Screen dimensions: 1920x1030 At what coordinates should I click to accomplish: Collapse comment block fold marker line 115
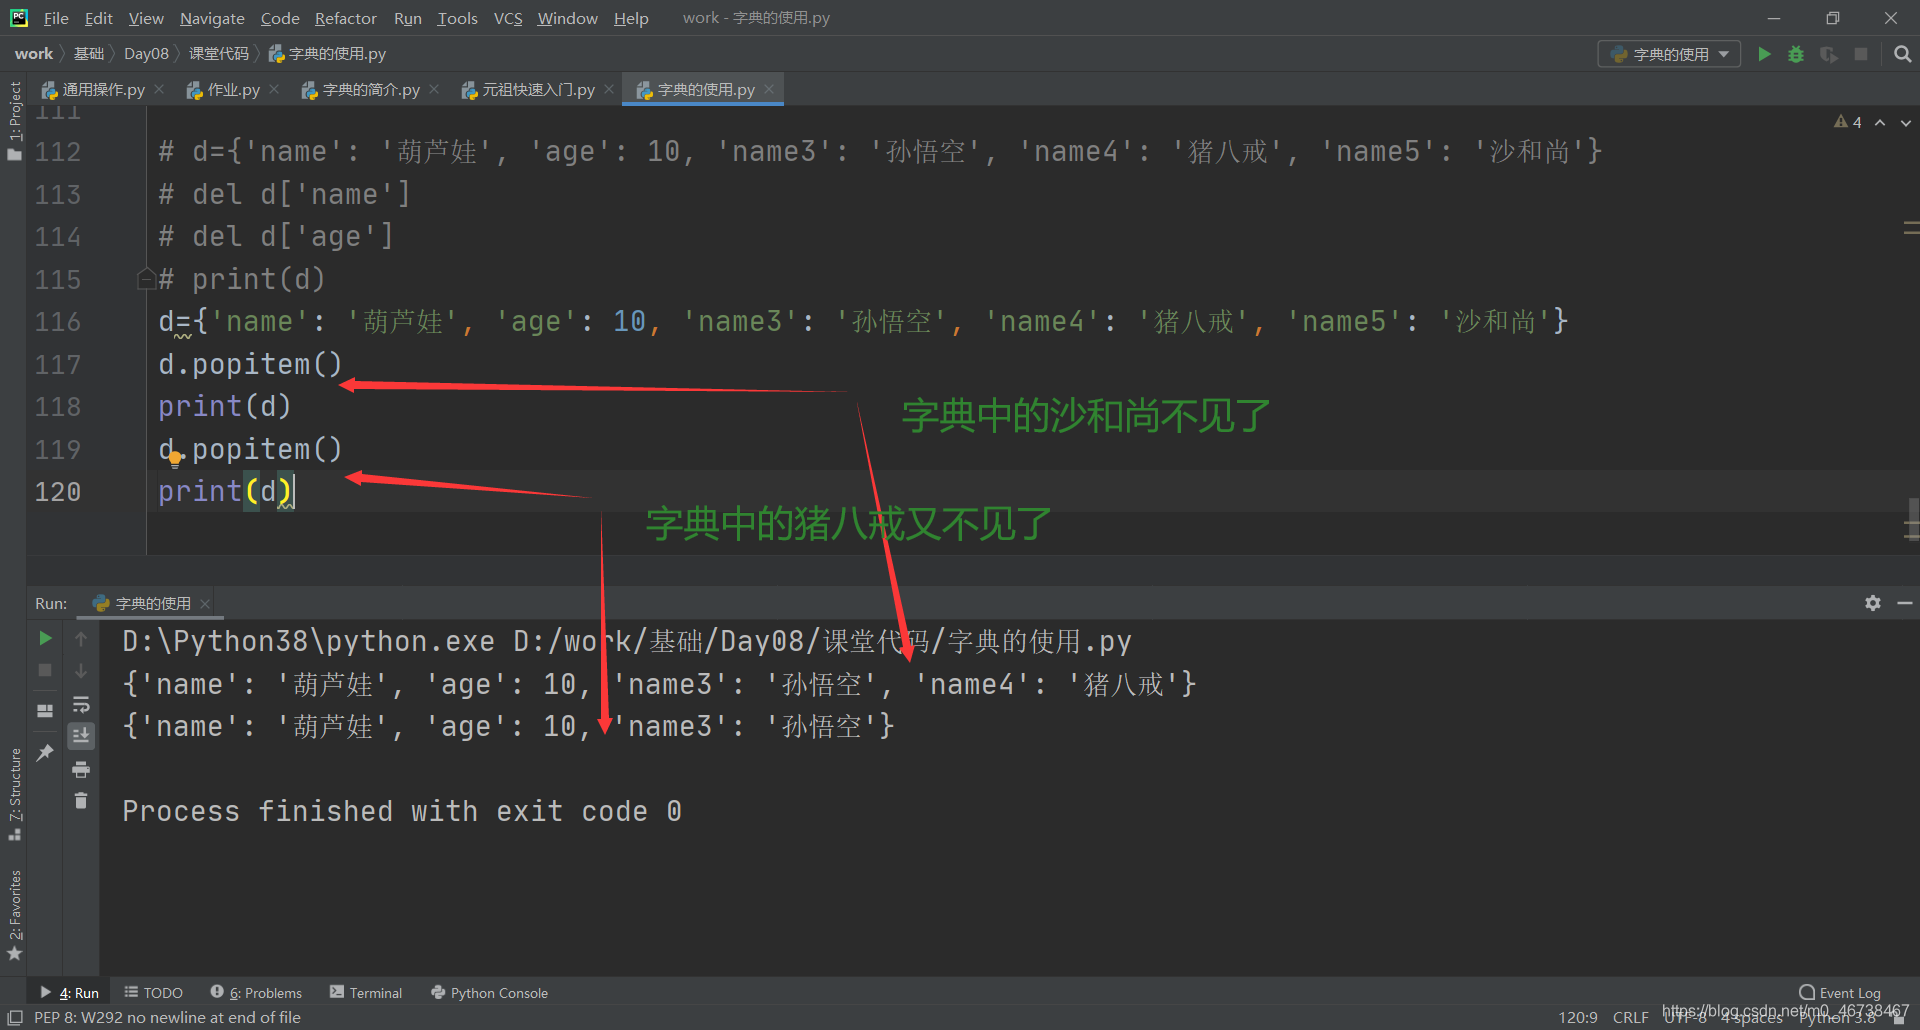(146, 279)
